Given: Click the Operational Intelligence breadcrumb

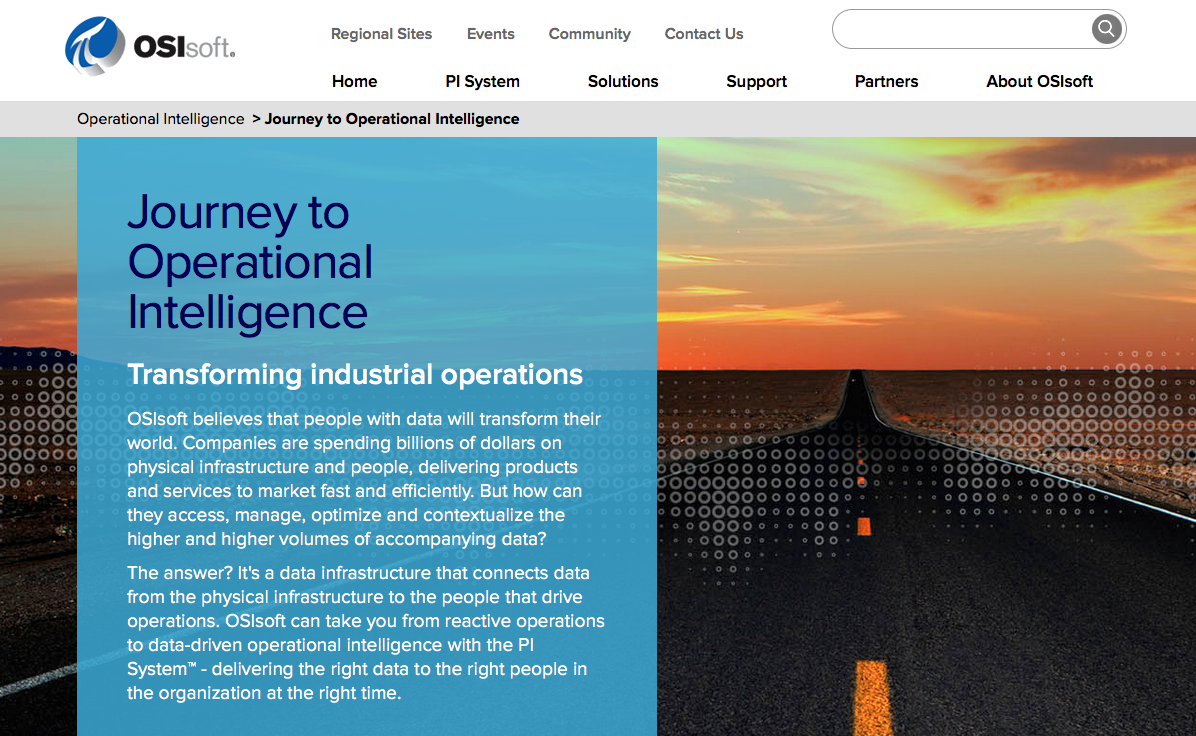Looking at the screenshot, I should tap(160, 119).
